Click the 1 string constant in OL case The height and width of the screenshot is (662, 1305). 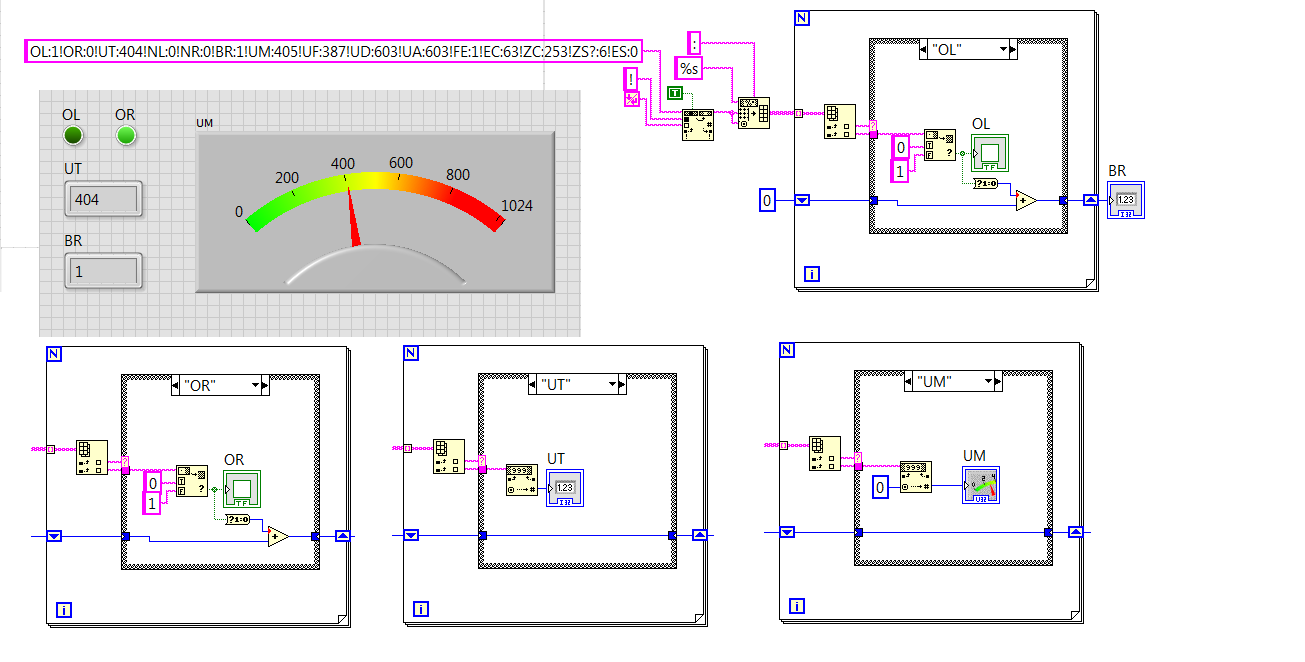pyautogui.click(x=901, y=171)
